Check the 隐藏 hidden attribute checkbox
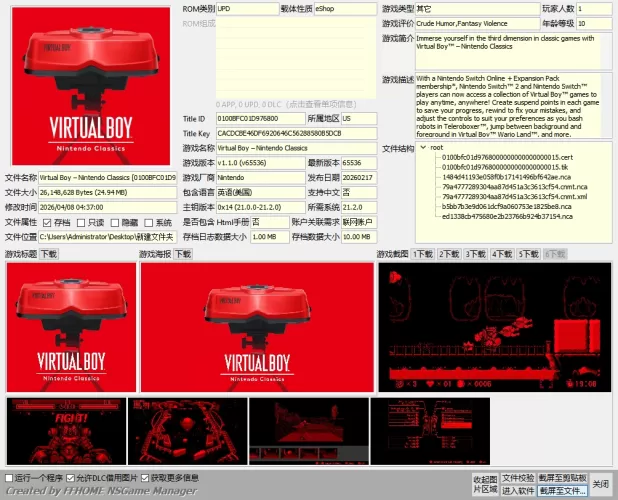Image resolution: width=618 pixels, height=500 pixels. (115, 223)
